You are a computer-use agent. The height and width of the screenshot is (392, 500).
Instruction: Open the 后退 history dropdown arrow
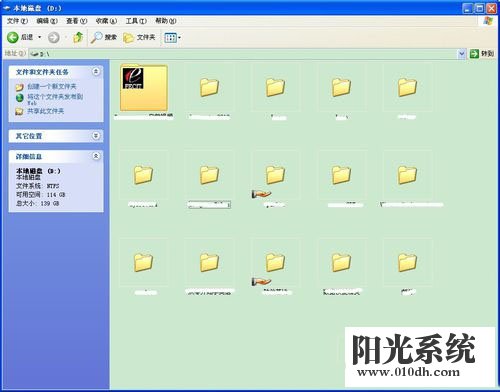pos(40,37)
